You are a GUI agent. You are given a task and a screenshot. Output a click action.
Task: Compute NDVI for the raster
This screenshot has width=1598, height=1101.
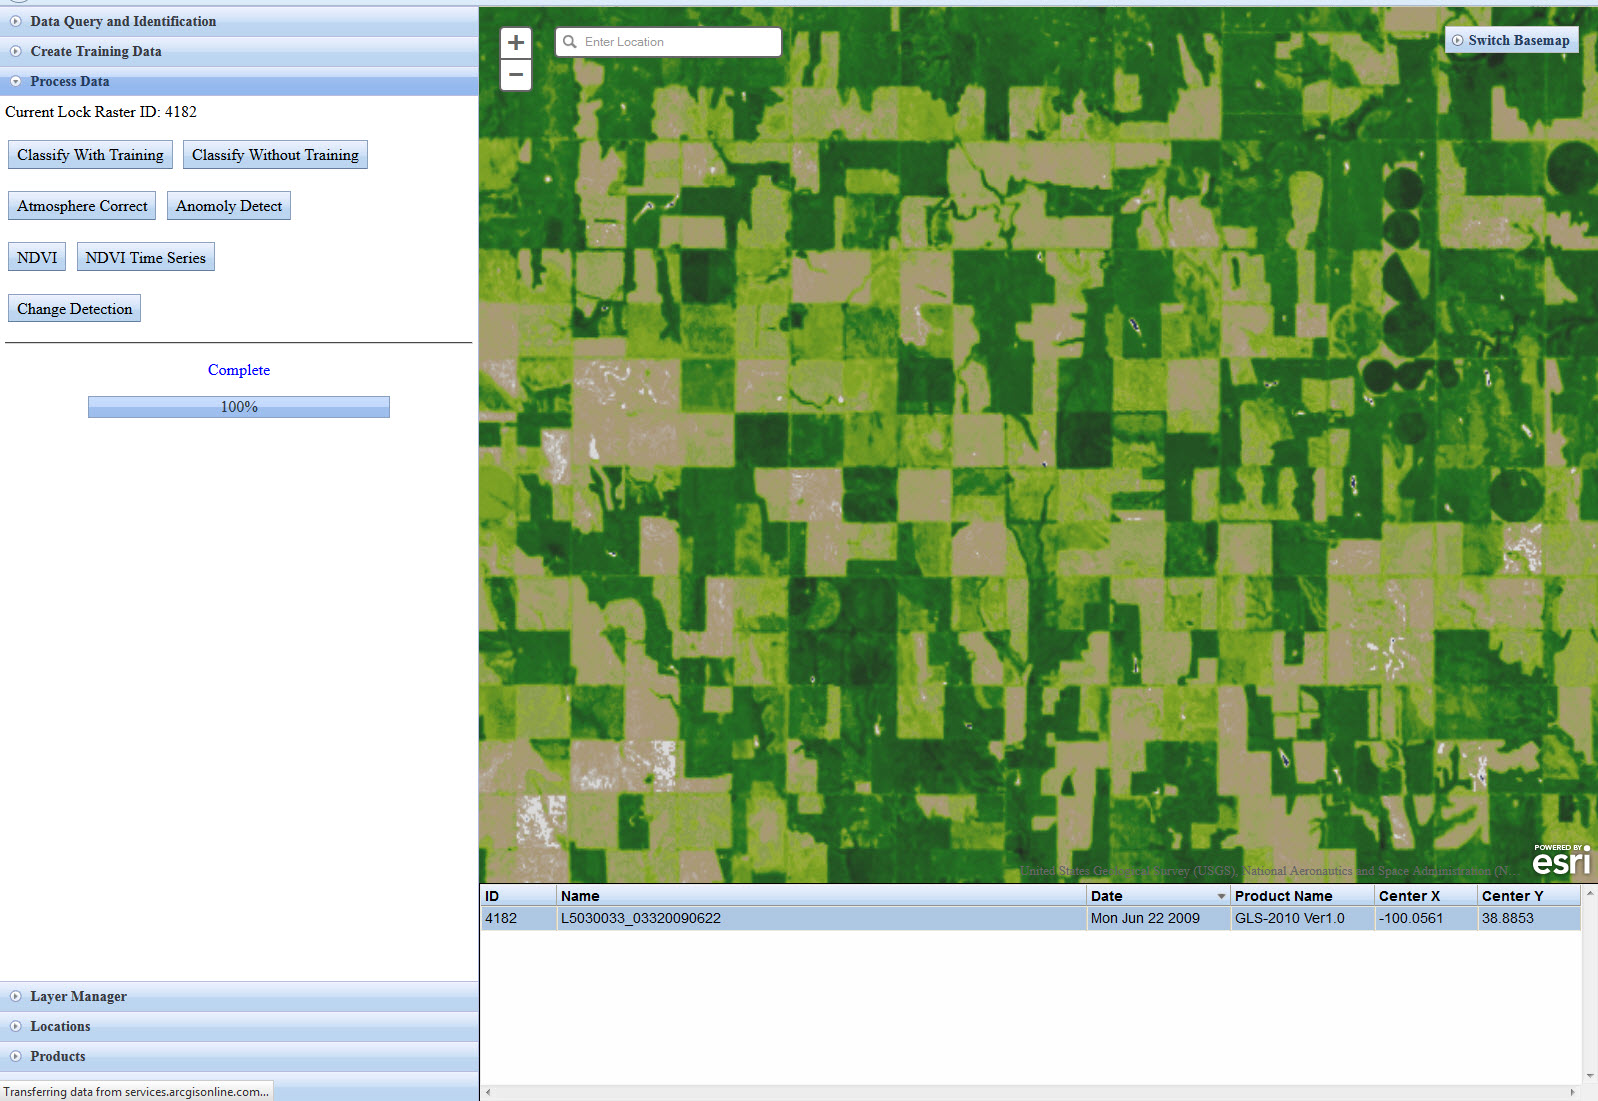point(37,258)
